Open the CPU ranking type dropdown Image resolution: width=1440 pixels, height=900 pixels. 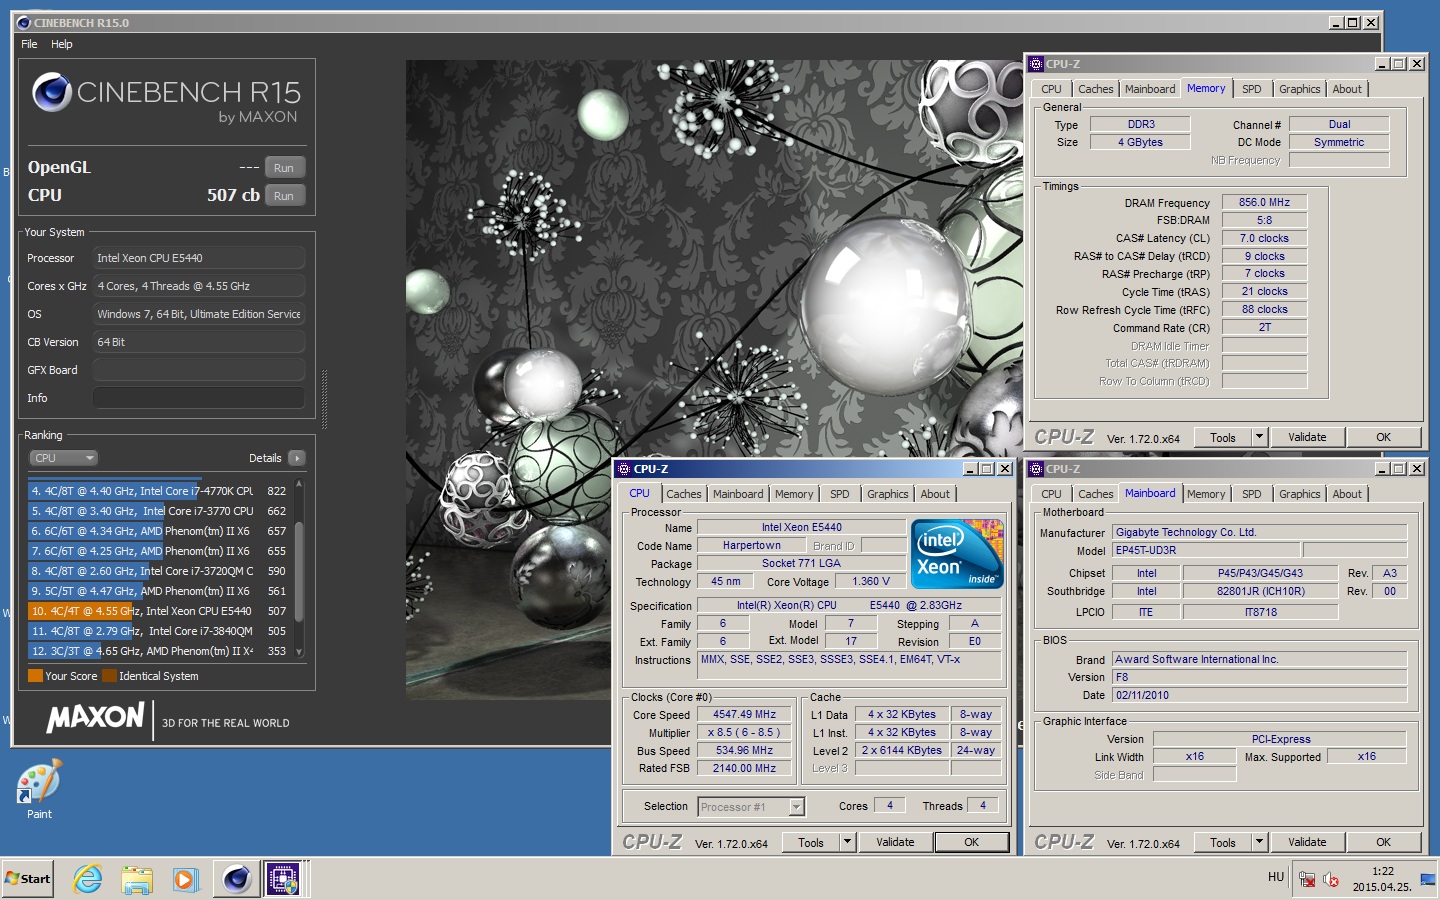pyautogui.click(x=63, y=458)
